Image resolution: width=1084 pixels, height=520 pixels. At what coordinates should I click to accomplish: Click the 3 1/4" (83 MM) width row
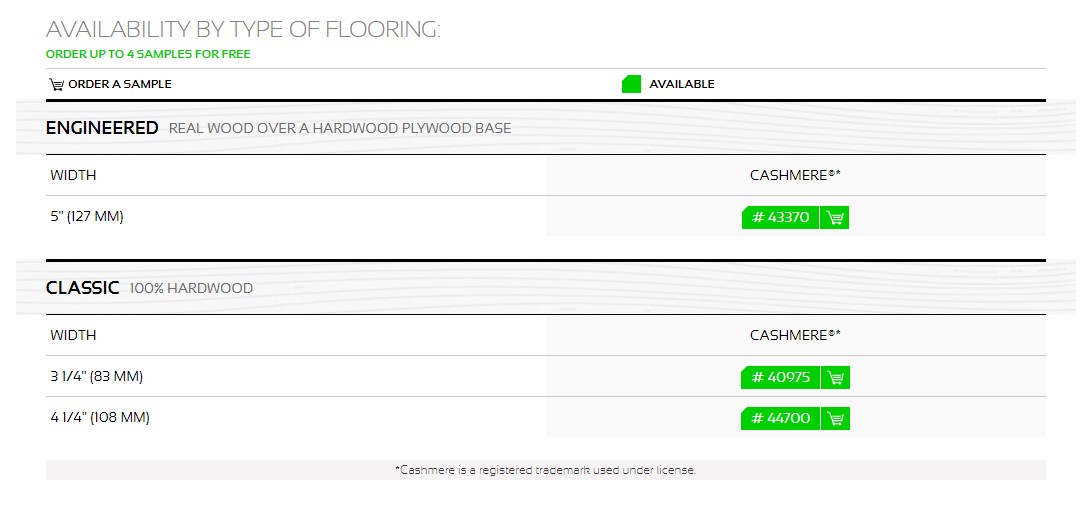545,376
